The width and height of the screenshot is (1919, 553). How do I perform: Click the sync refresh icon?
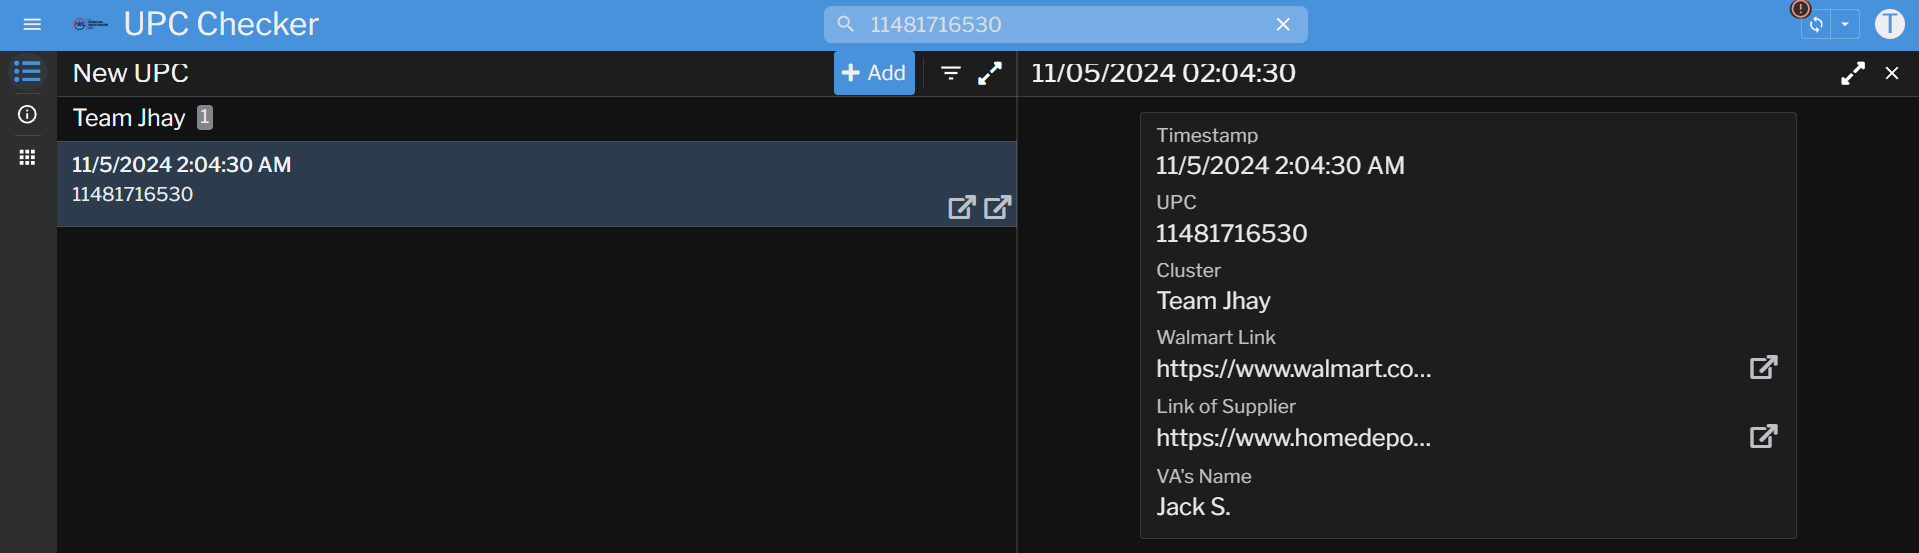[1816, 25]
